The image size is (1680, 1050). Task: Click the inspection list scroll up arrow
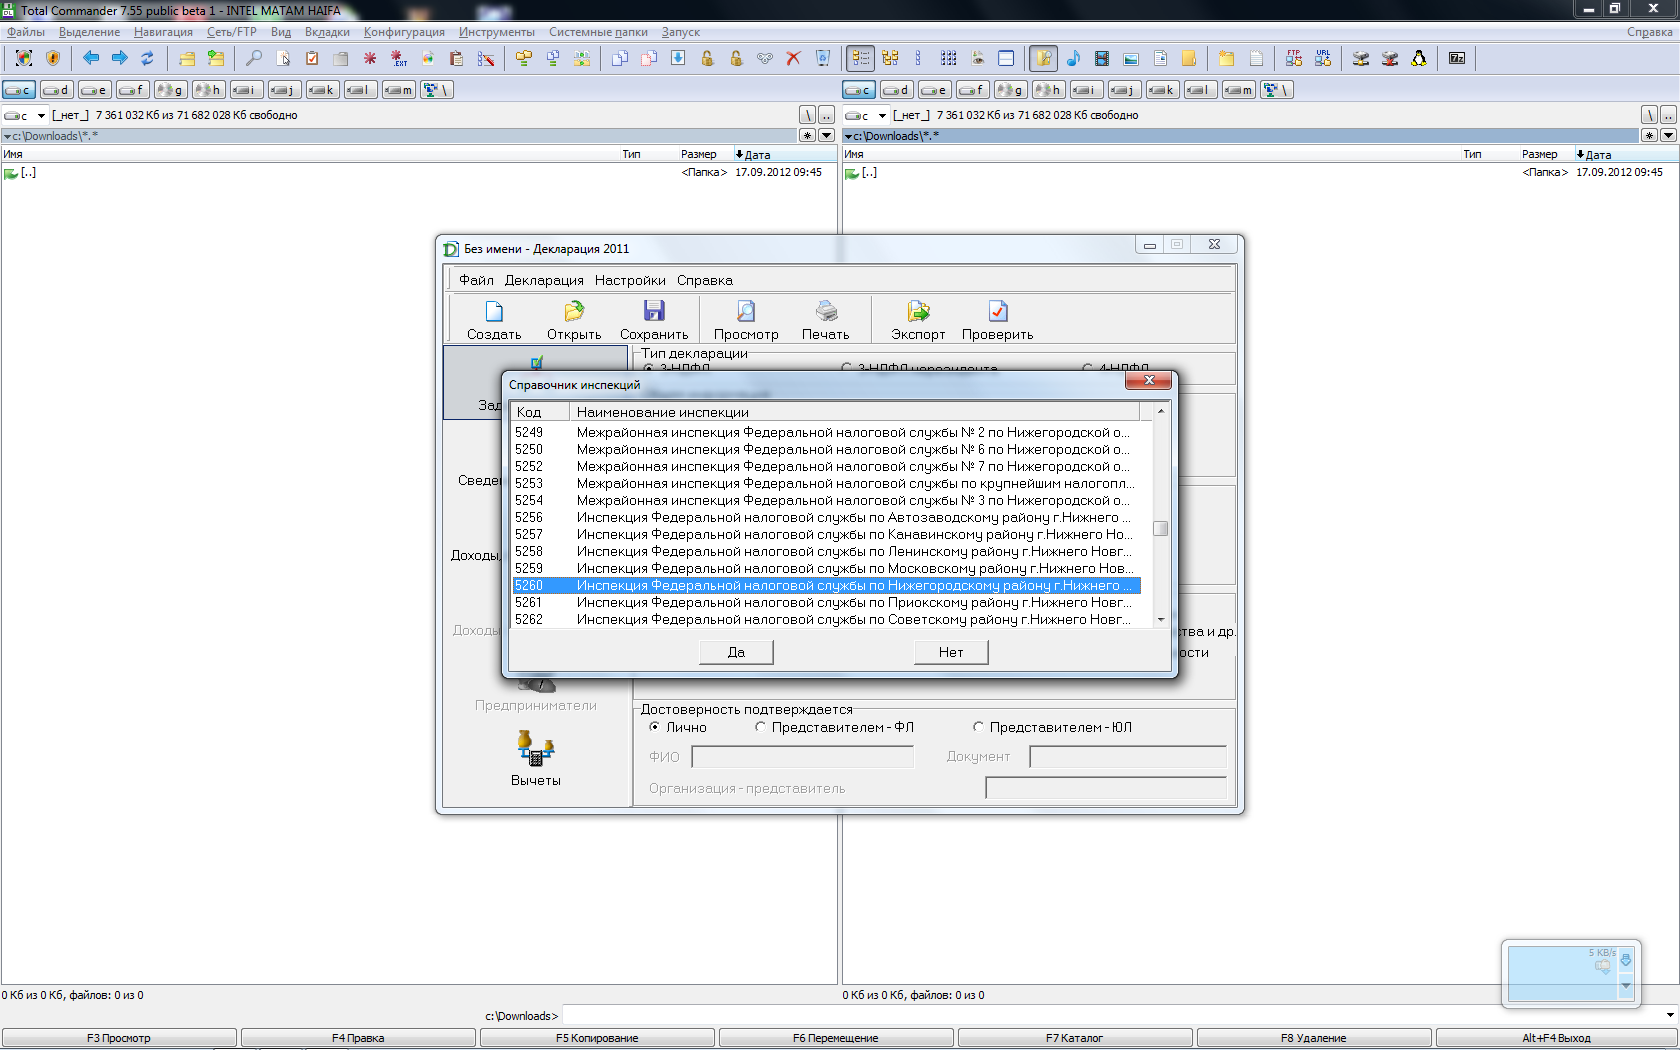pos(1161,411)
